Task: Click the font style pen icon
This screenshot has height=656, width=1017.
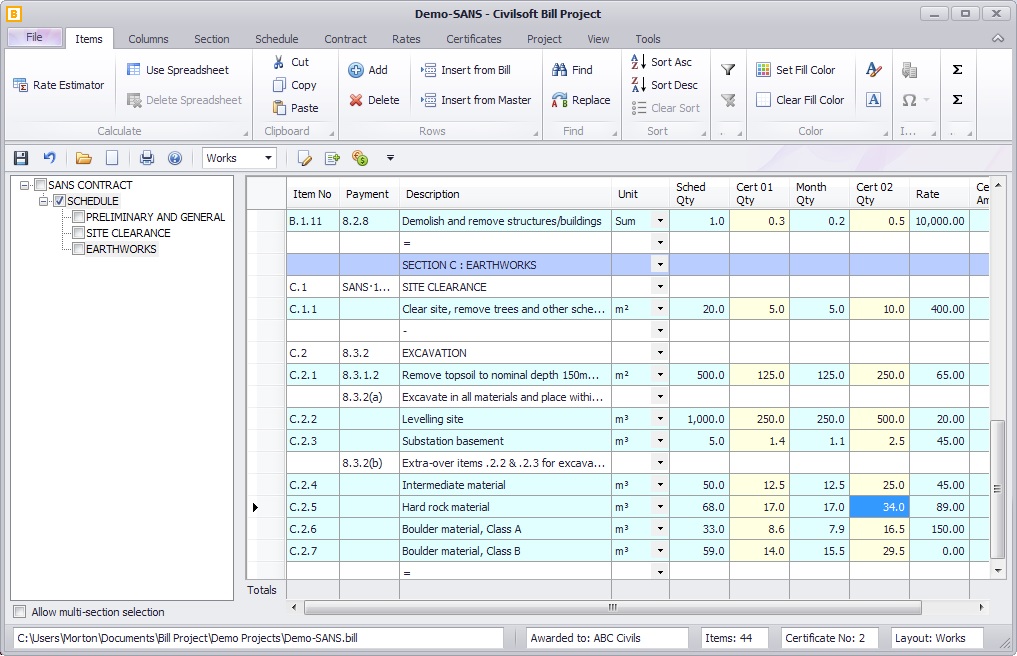Action: (874, 69)
